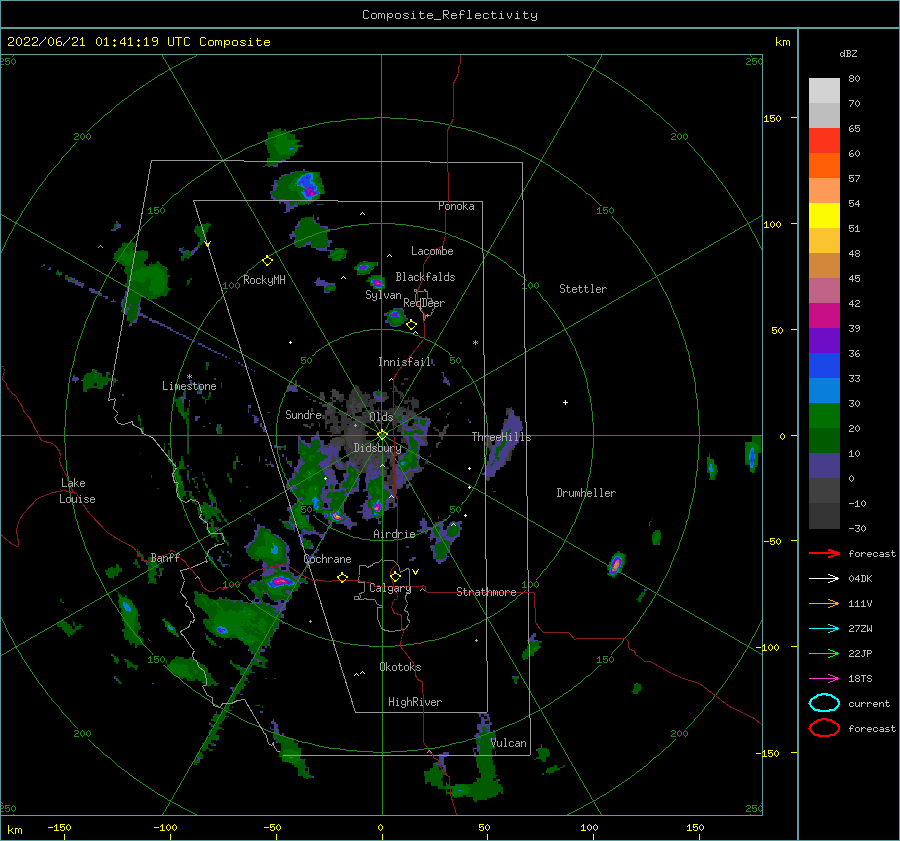The image size is (900, 841).
Task: Click the ThreeHills label
Action: (x=501, y=437)
